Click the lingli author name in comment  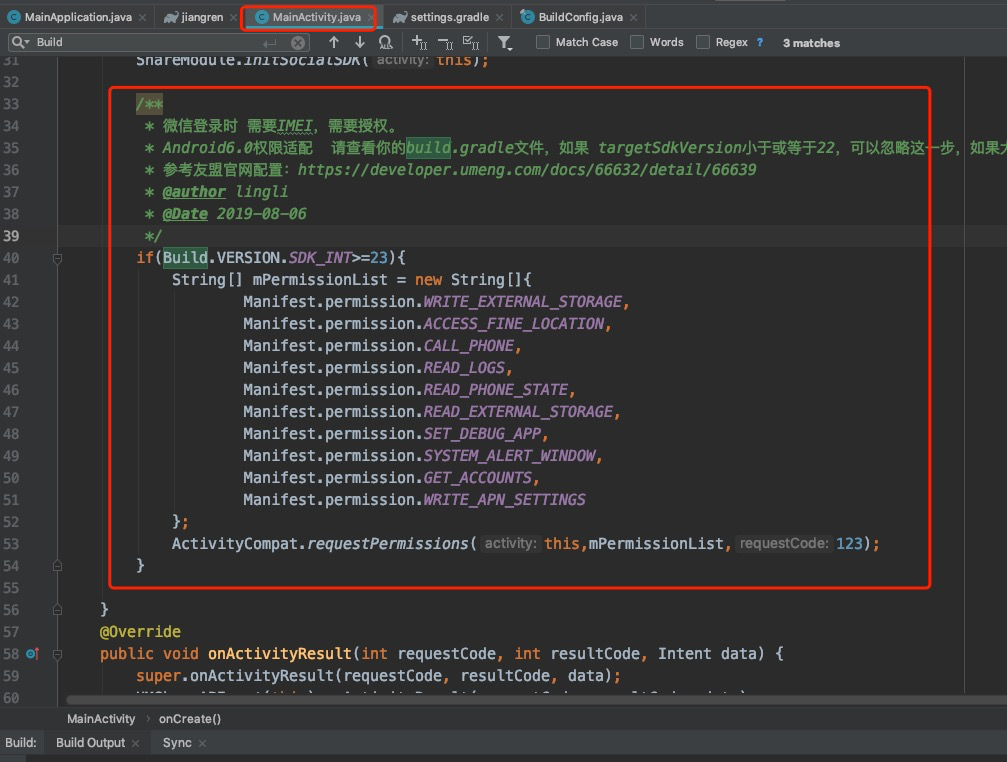[x=261, y=192]
